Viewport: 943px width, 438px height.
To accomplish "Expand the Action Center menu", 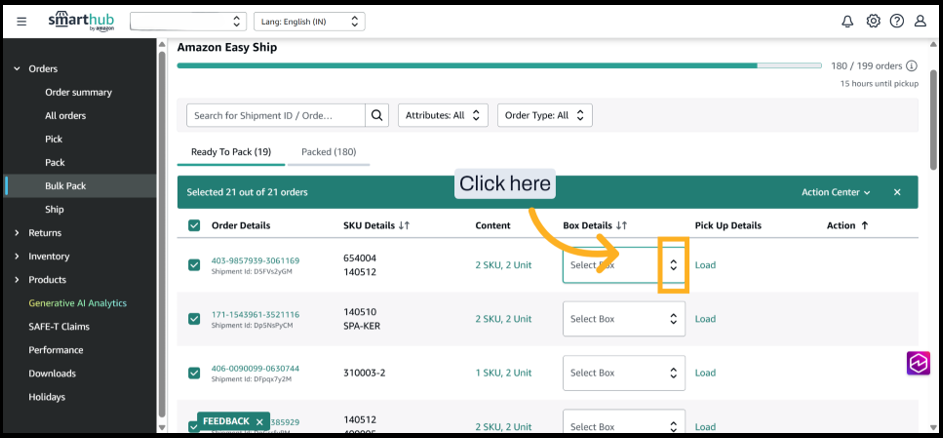I will tap(835, 192).
